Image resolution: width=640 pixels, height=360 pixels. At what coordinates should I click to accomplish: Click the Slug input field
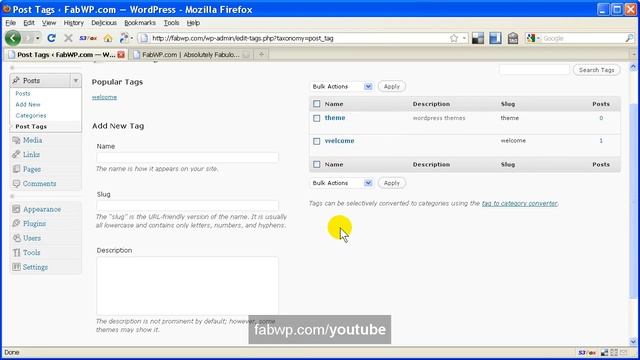pos(187,205)
